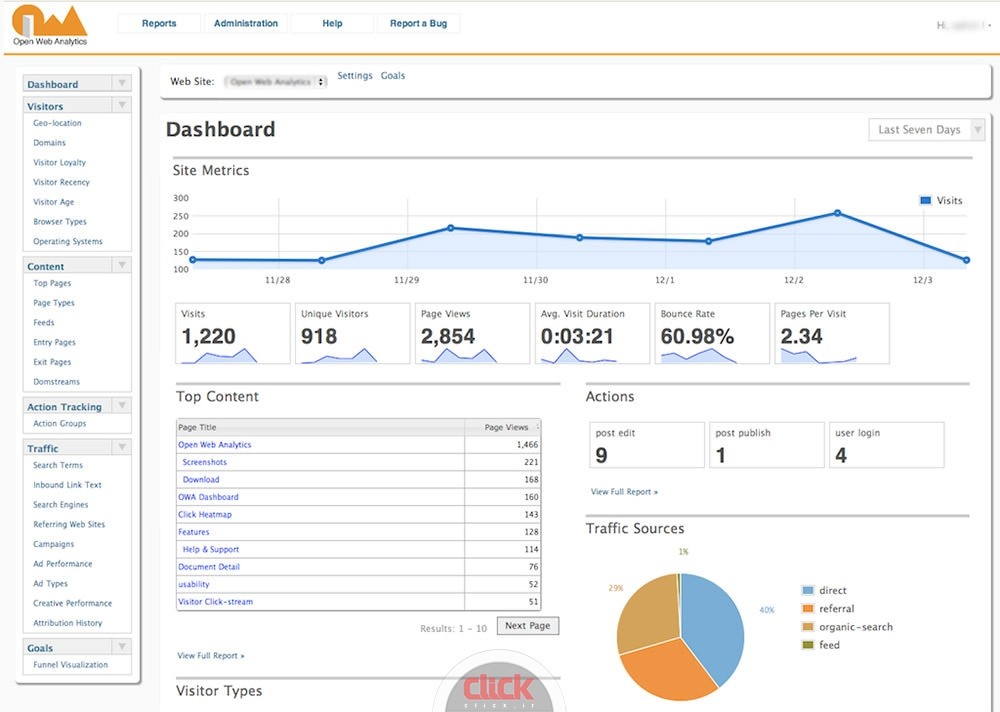1000x712 pixels.
Task: Collapse the Action Tracking section arrow
Action: (122, 406)
